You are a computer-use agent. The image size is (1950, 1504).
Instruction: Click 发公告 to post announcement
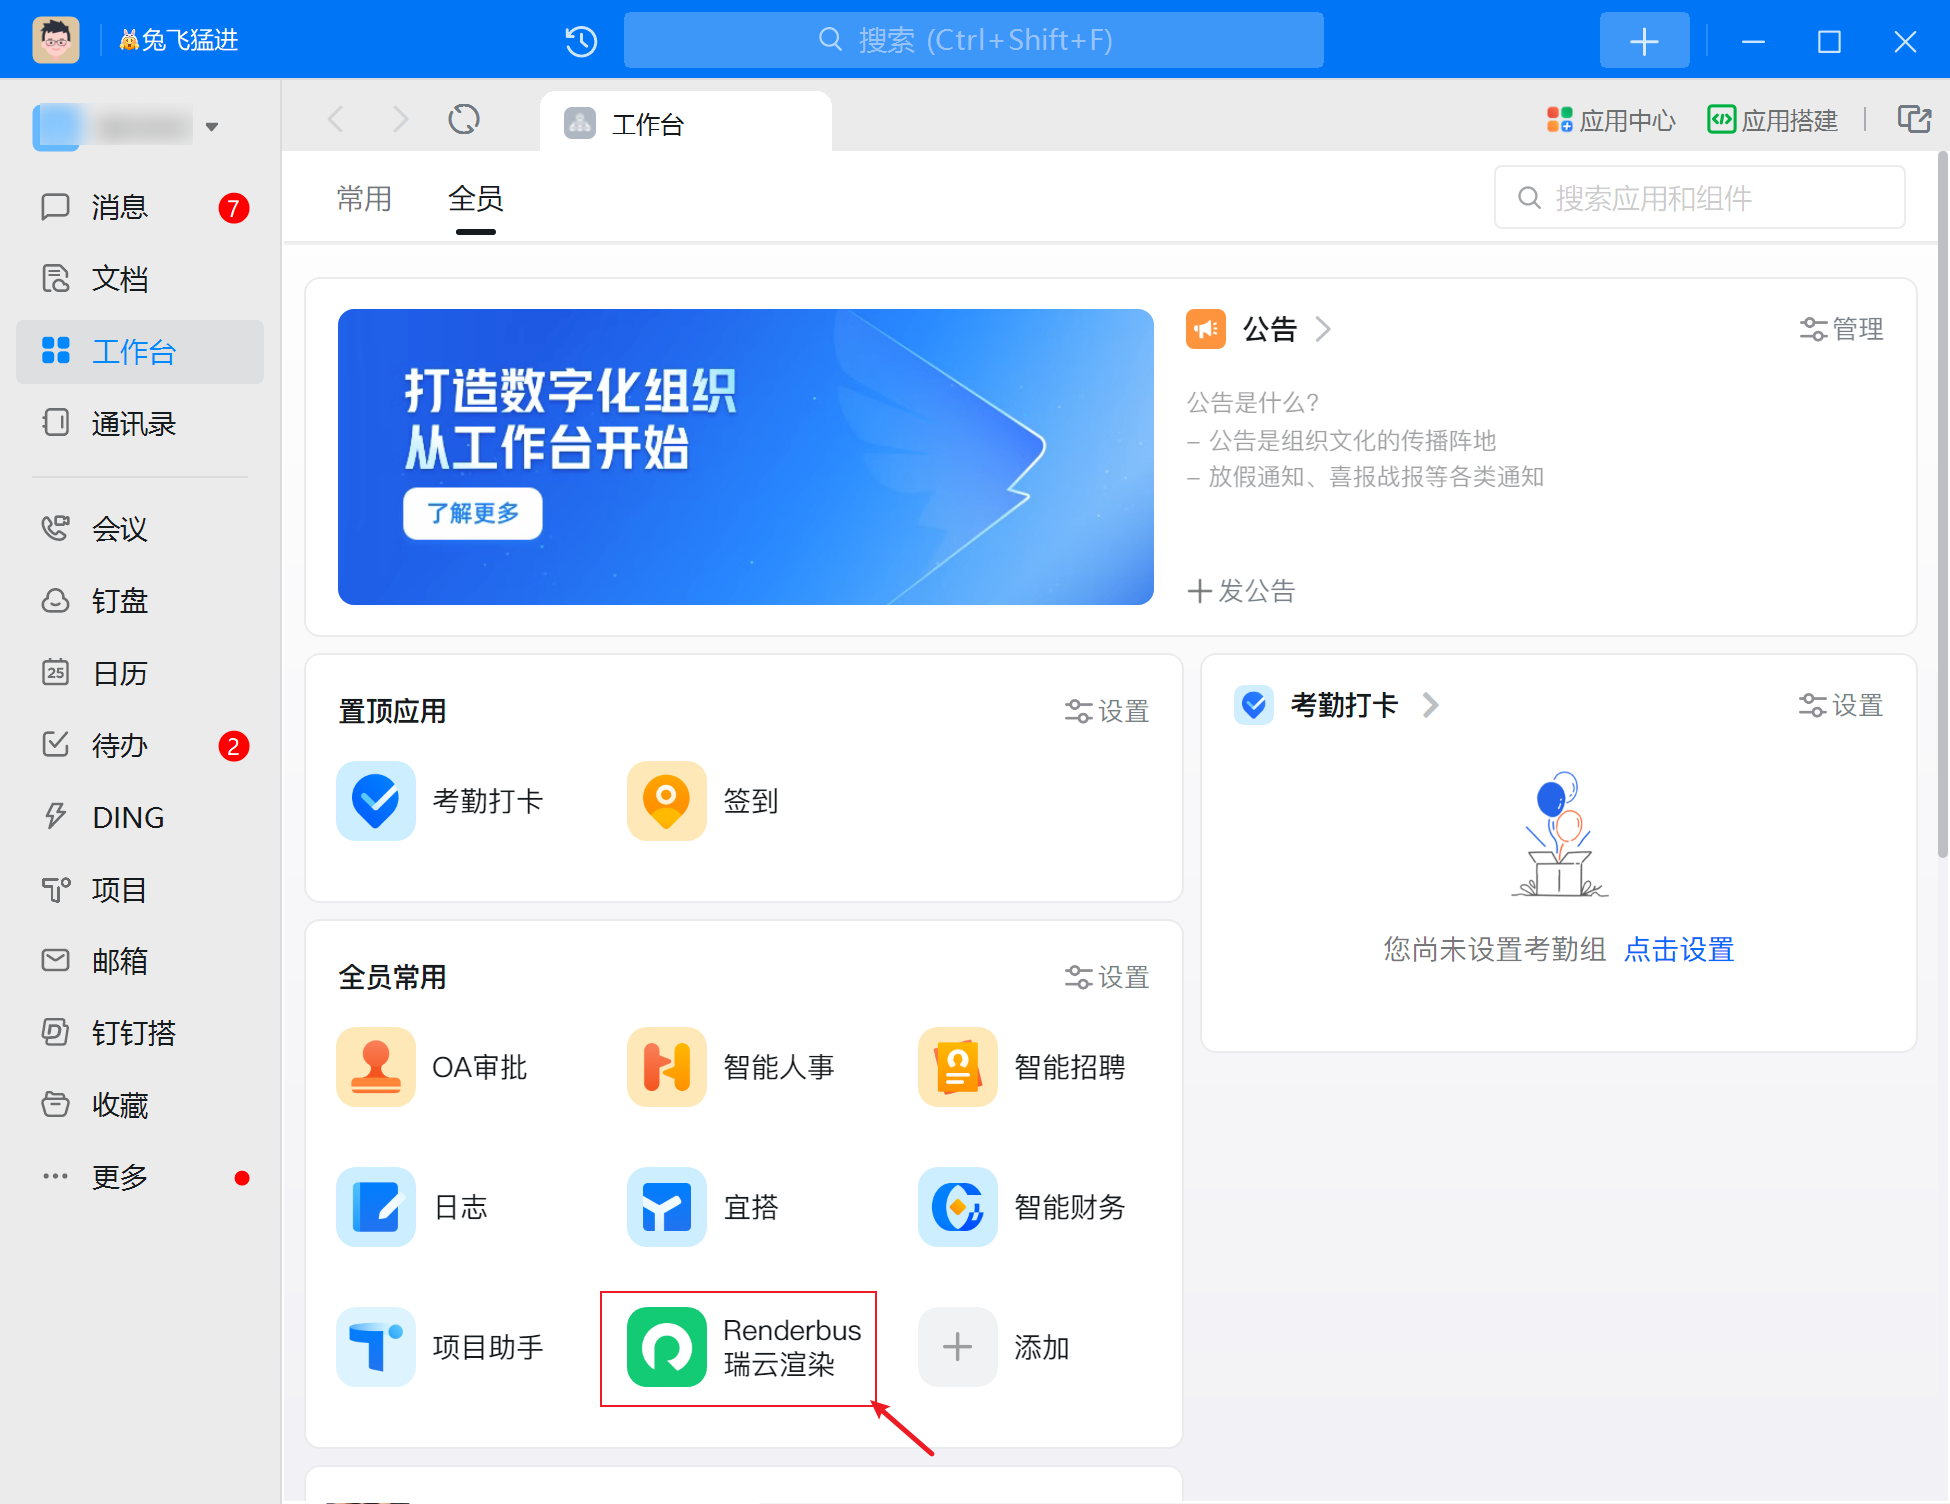(1241, 591)
